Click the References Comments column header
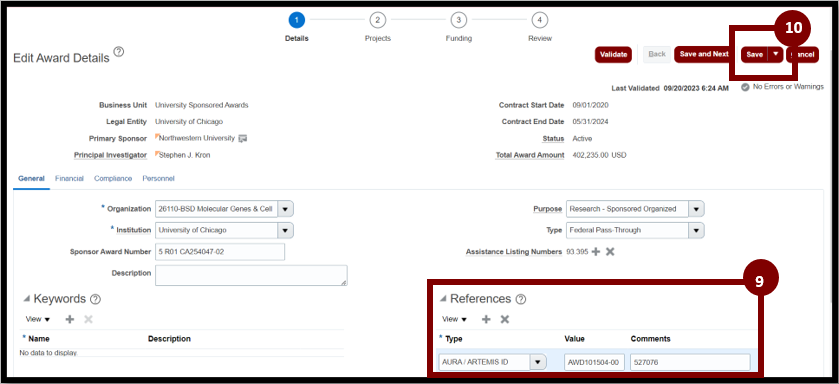Image resolution: width=839 pixels, height=384 pixels. pyautogui.click(x=650, y=339)
